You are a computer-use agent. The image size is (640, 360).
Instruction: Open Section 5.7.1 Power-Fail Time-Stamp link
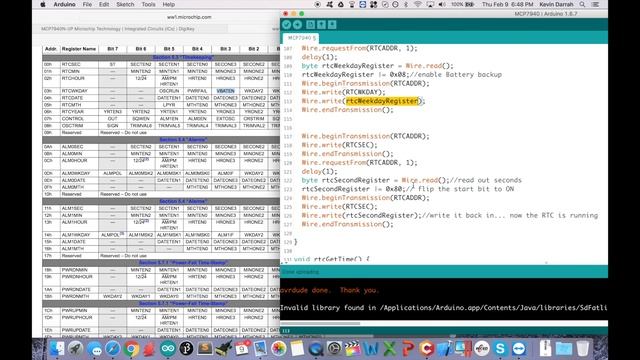(x=183, y=263)
